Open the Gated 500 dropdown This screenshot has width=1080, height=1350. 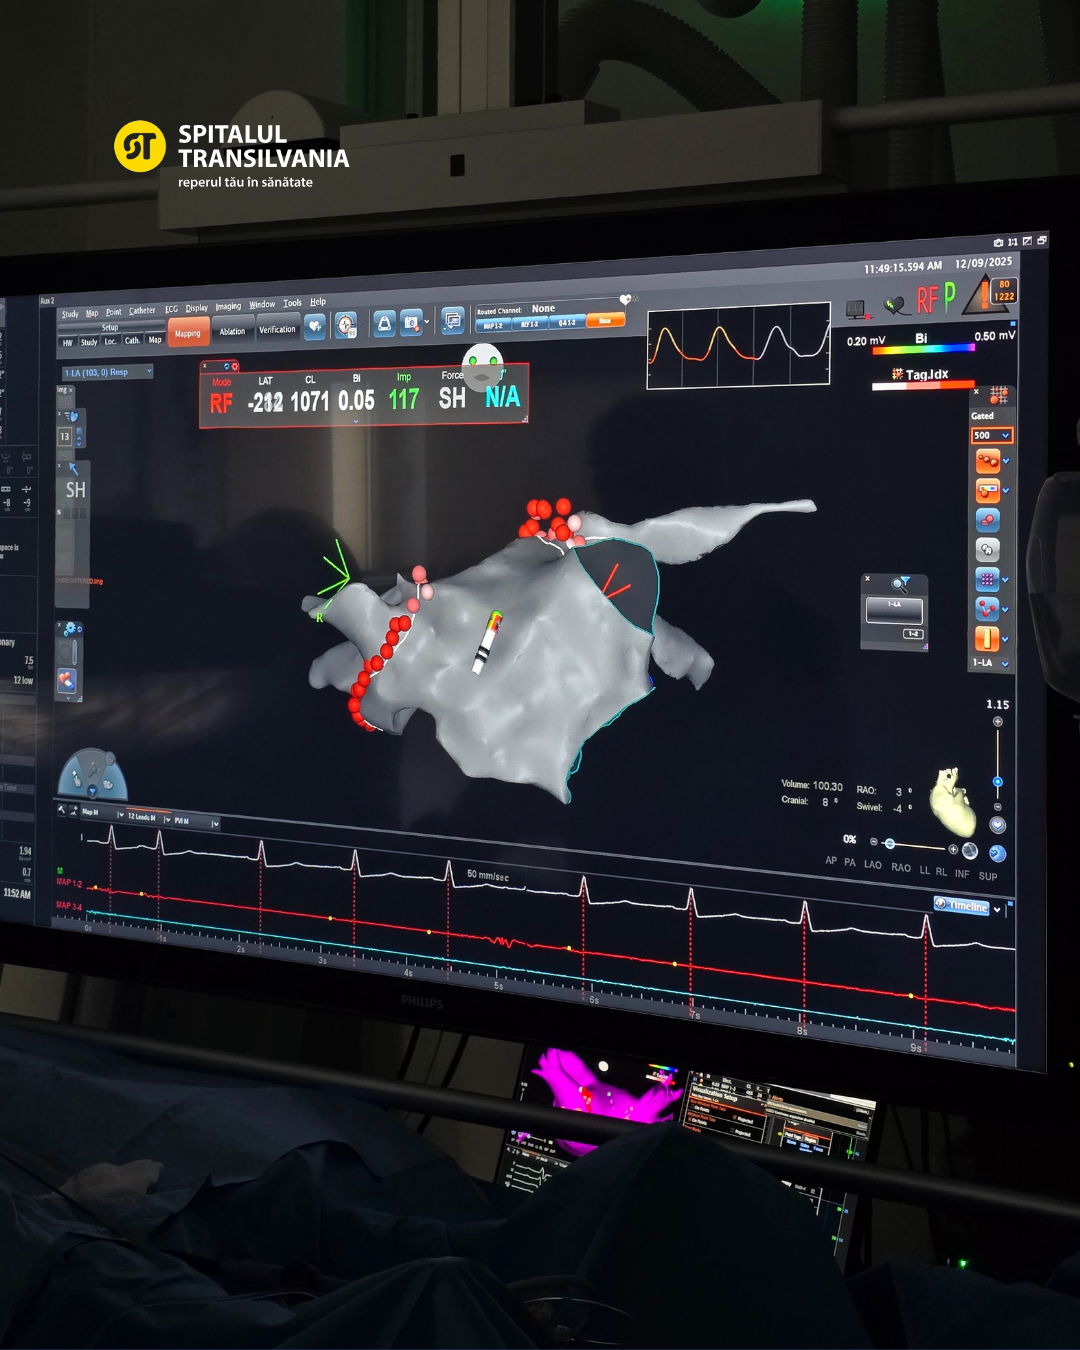coord(991,435)
